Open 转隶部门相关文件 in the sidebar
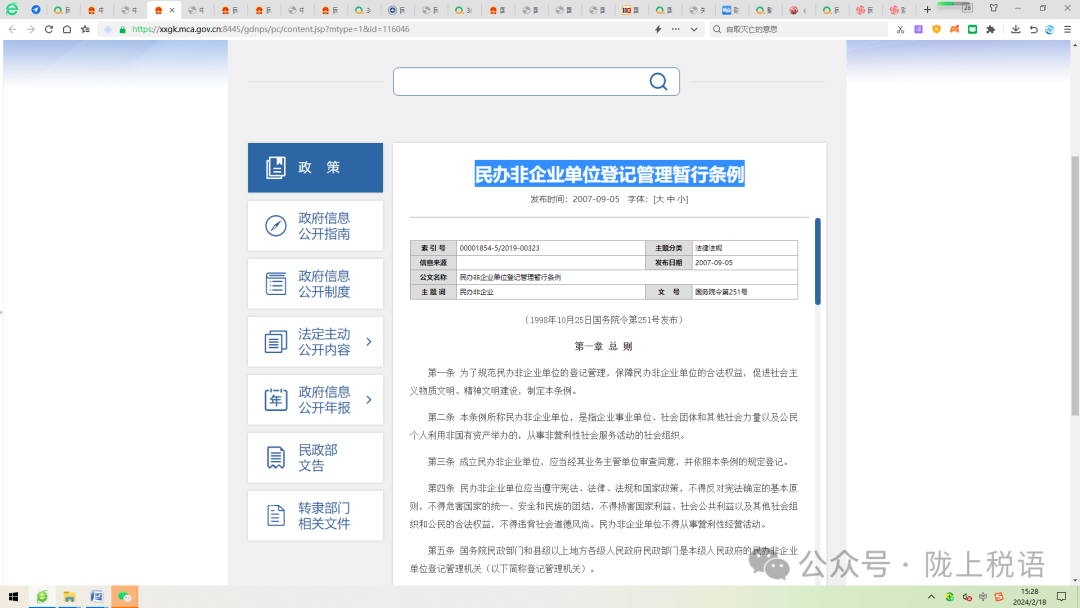 point(315,516)
